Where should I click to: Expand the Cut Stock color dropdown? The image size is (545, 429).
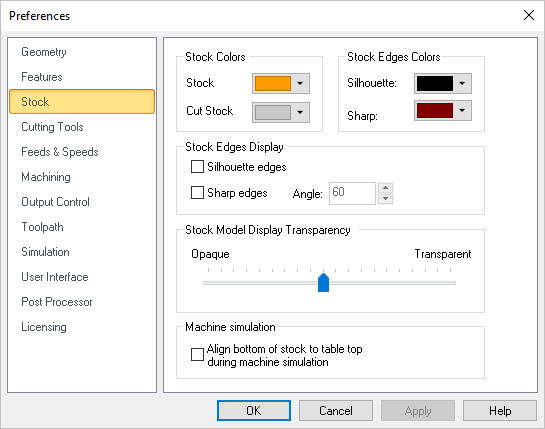[x=300, y=112]
